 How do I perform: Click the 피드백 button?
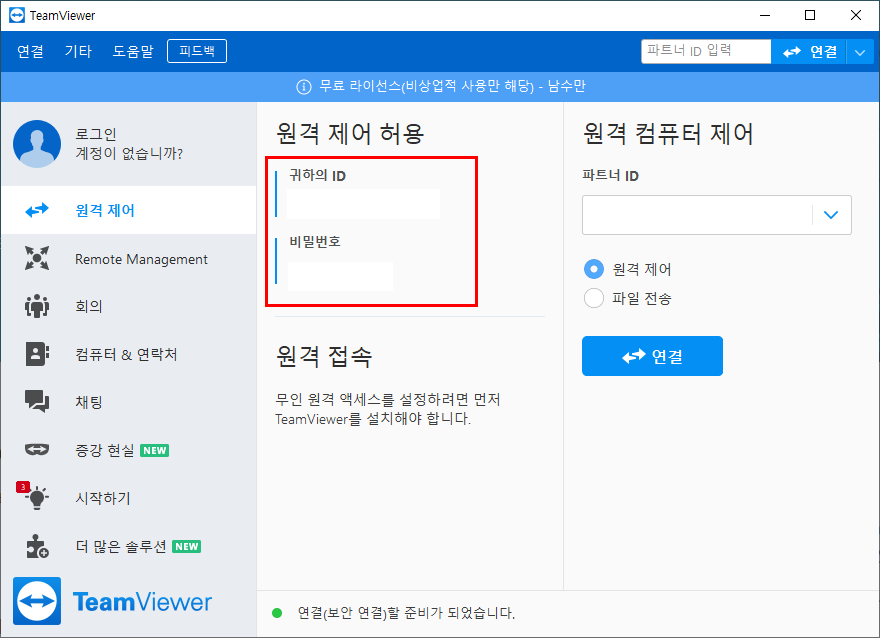[197, 51]
